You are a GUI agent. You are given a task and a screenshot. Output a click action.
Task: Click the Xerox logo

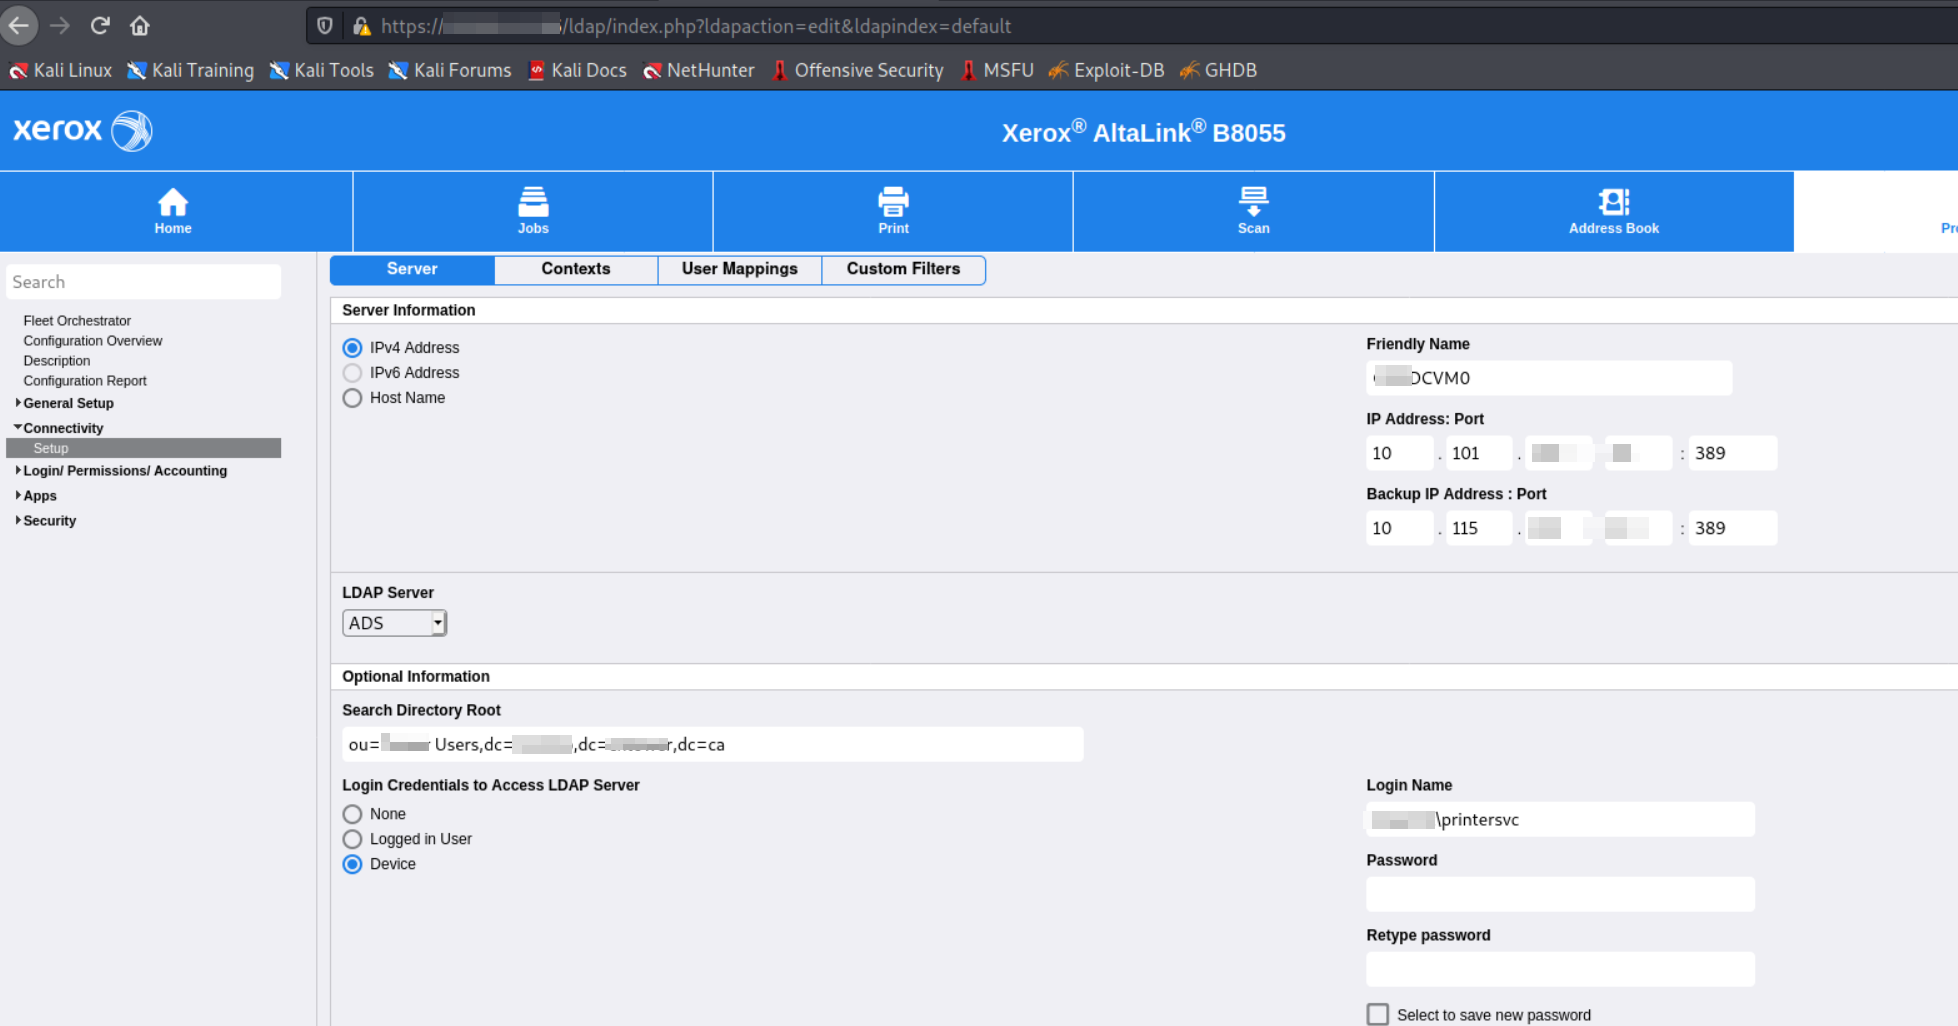click(82, 130)
